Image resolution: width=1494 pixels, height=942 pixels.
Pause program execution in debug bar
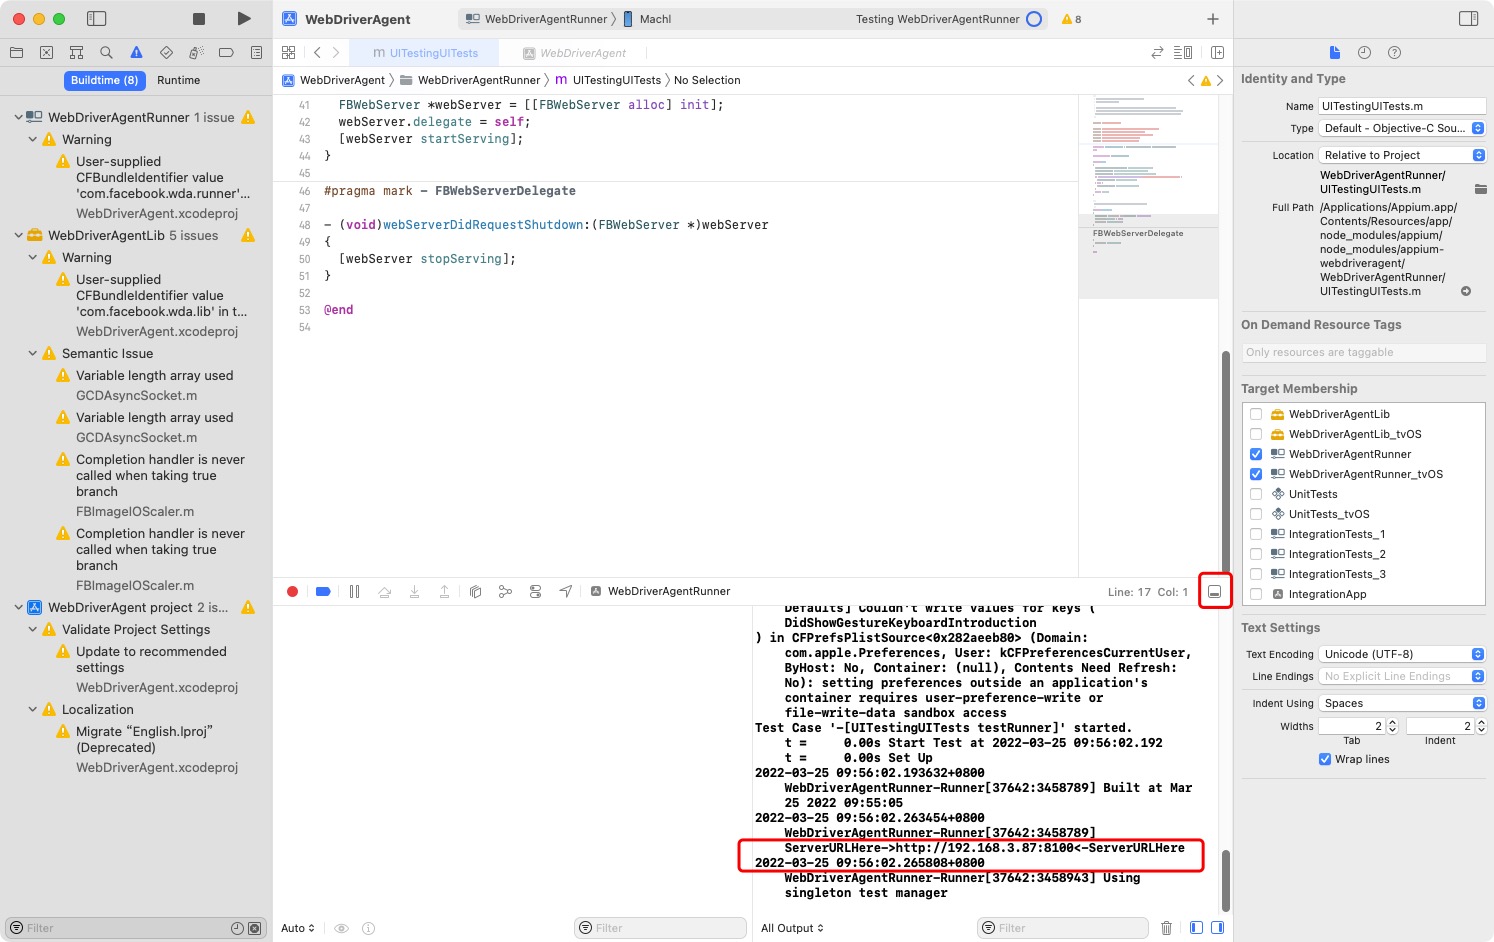coord(354,591)
